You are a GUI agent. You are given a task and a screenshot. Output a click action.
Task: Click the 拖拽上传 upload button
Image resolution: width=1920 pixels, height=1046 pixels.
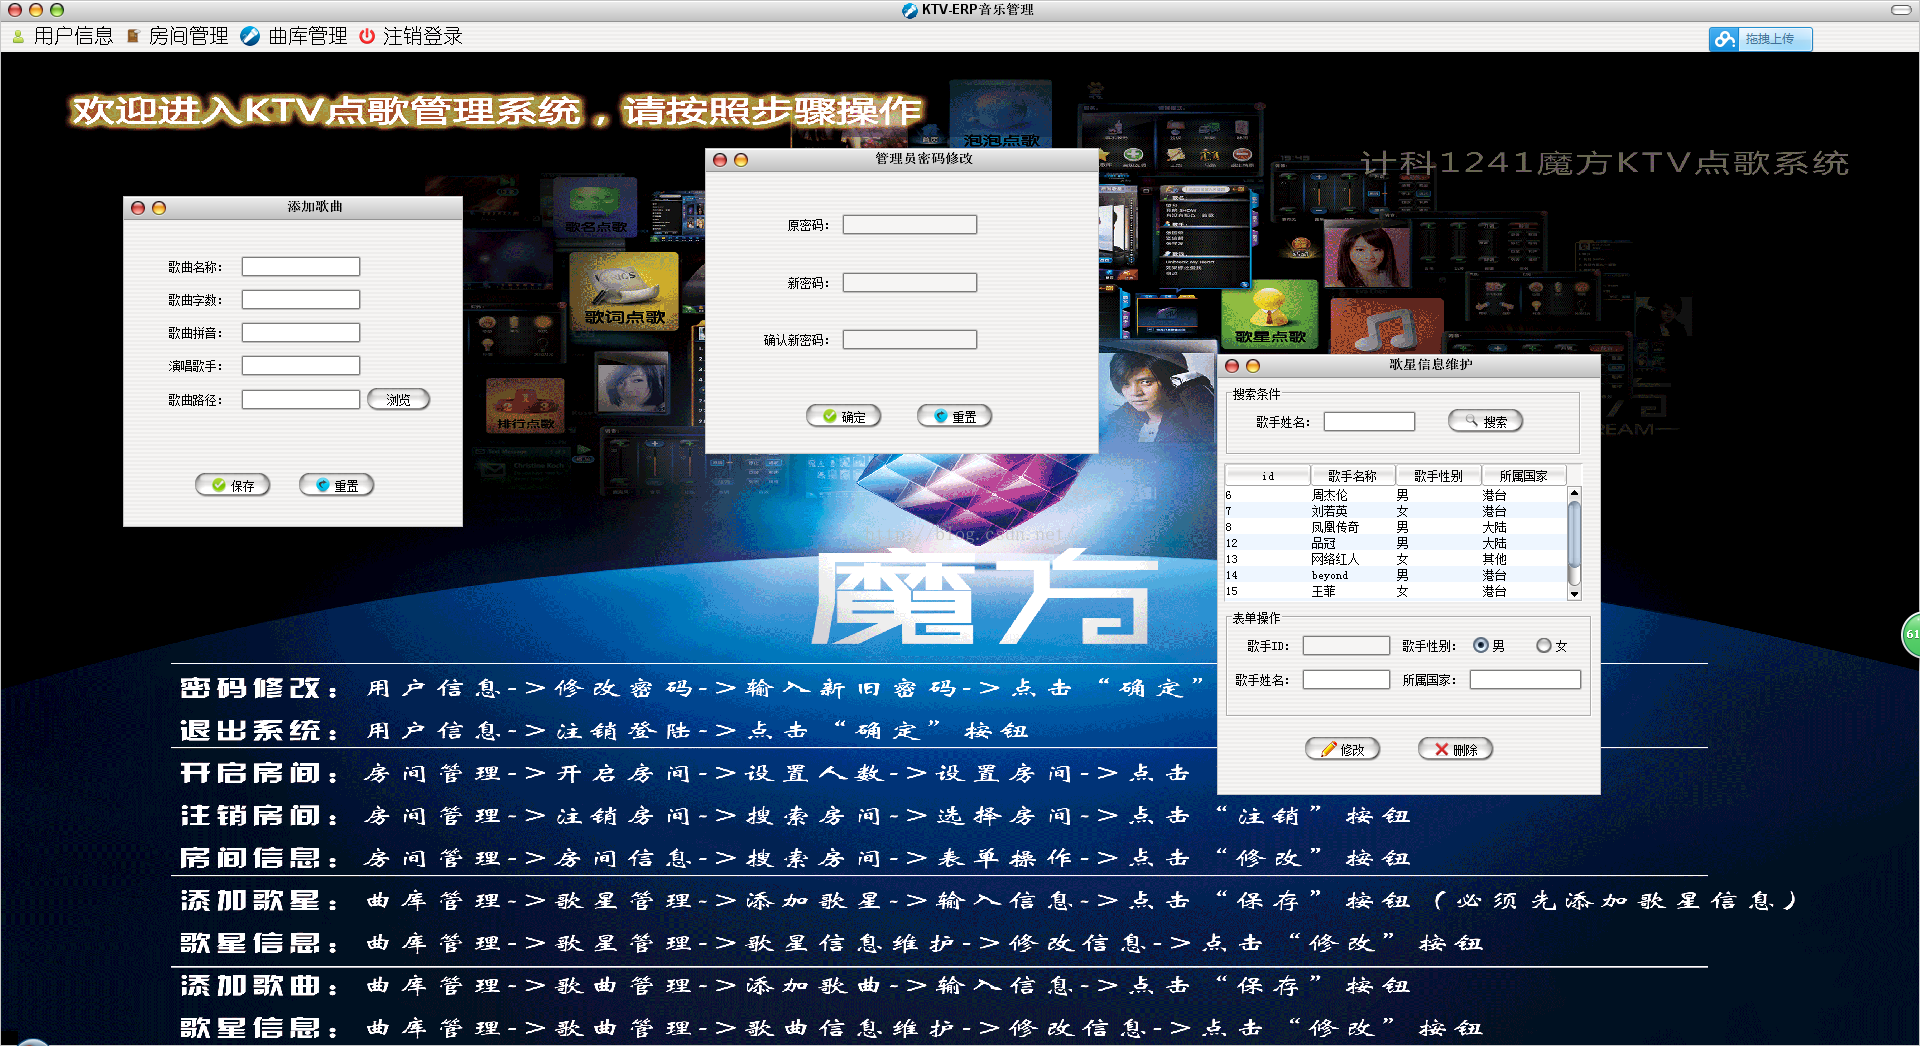click(x=1760, y=39)
